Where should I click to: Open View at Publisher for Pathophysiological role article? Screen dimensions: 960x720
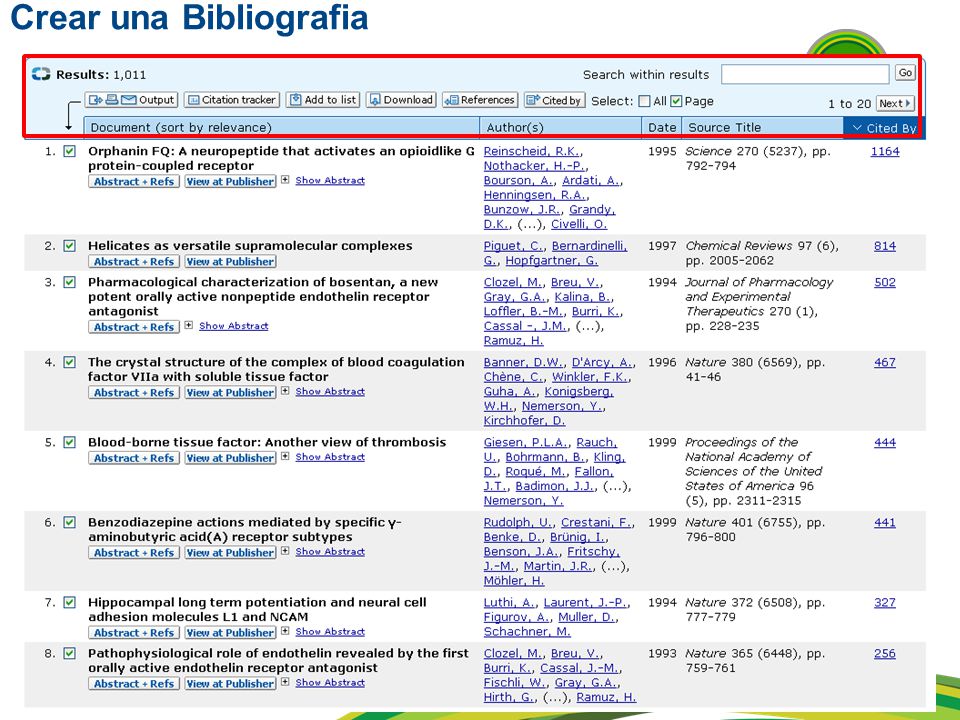[x=230, y=684]
